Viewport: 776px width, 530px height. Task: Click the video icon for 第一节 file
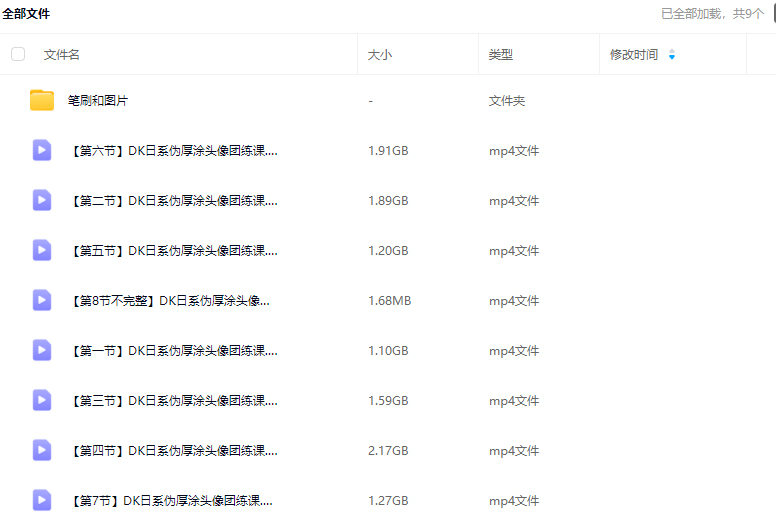pos(42,350)
